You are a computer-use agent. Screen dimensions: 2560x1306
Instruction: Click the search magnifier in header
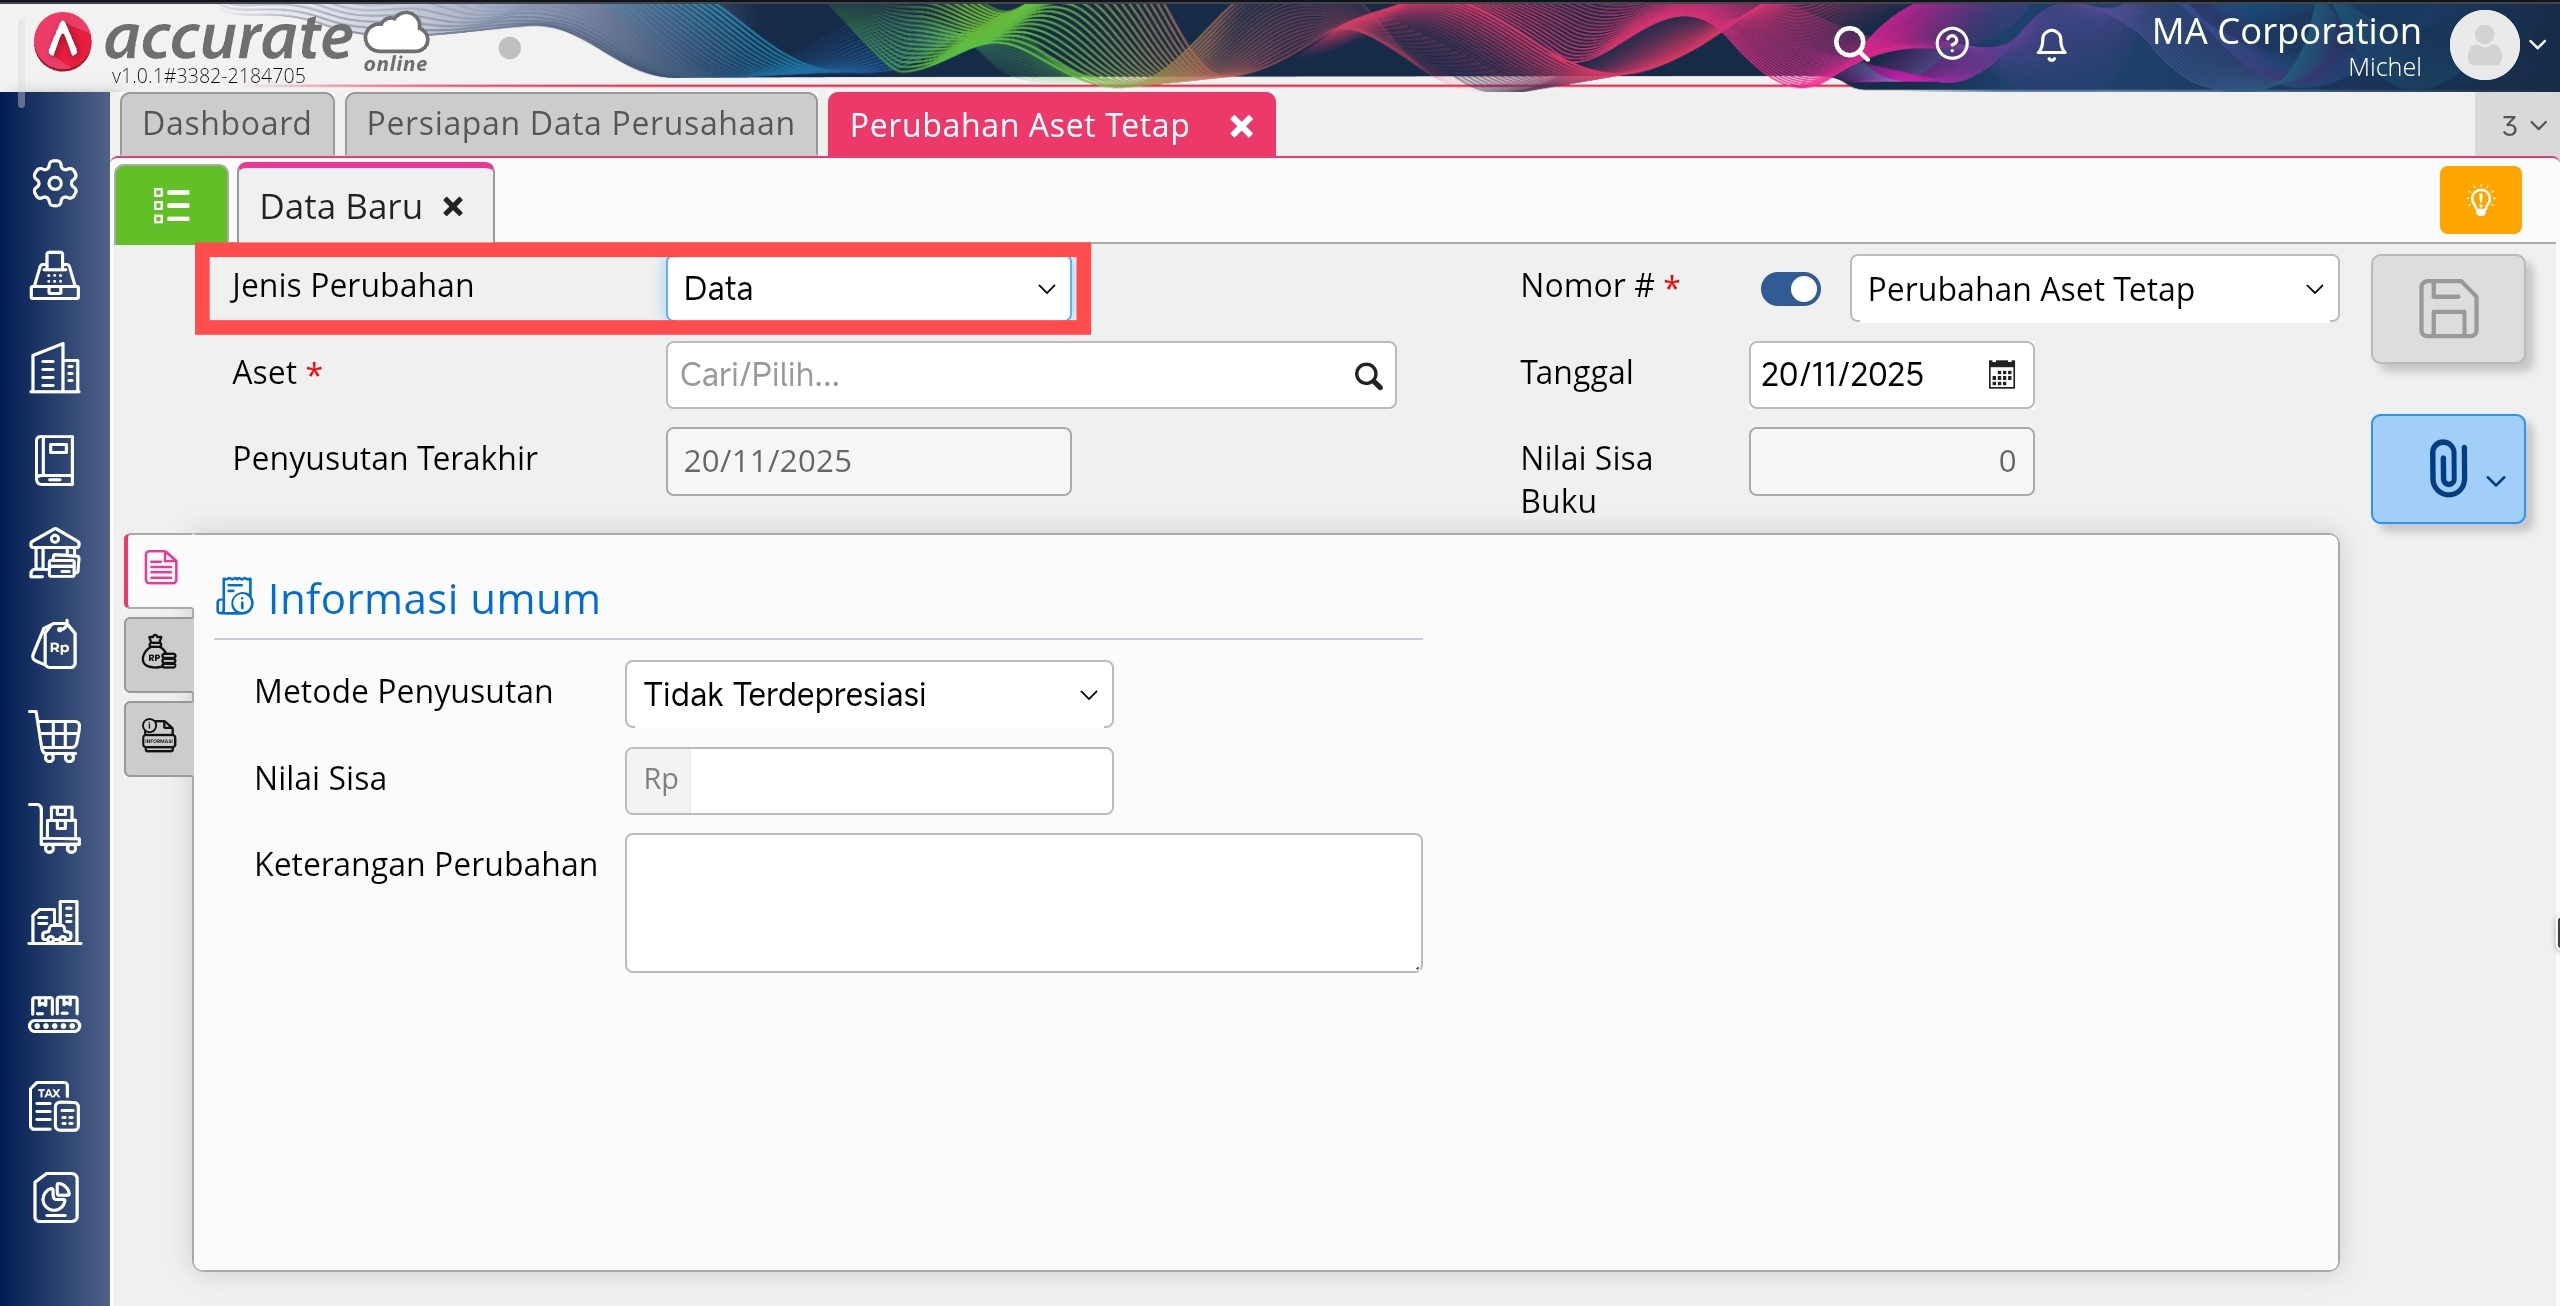pyautogui.click(x=1850, y=44)
